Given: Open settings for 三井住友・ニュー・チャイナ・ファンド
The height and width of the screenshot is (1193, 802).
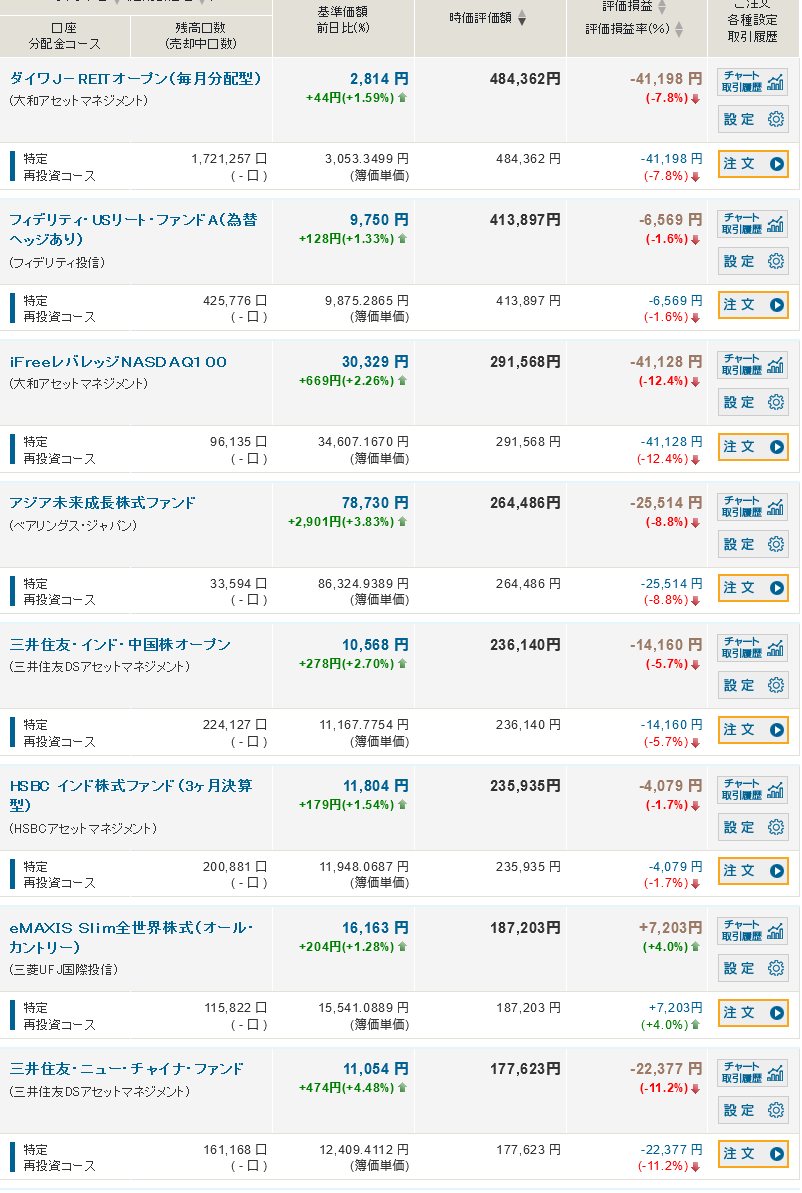Looking at the screenshot, I should tap(753, 1110).
